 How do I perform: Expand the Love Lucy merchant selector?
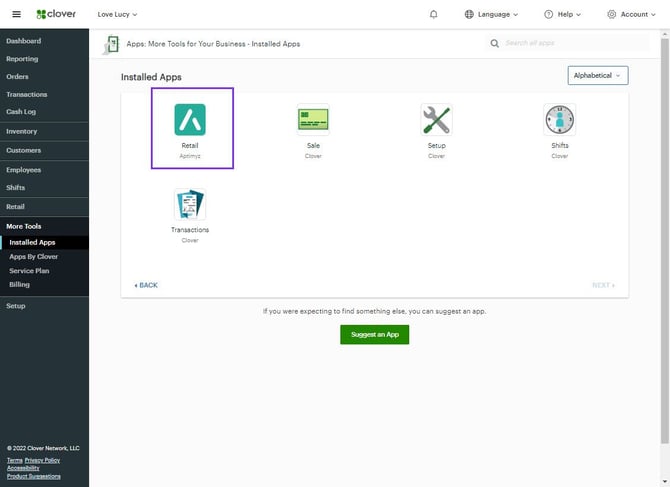point(118,14)
